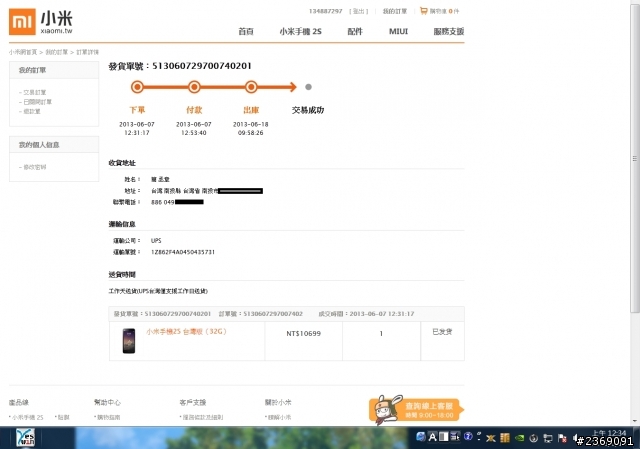Click the orange Mi logo
This screenshot has height=449, width=640.
(22, 22)
